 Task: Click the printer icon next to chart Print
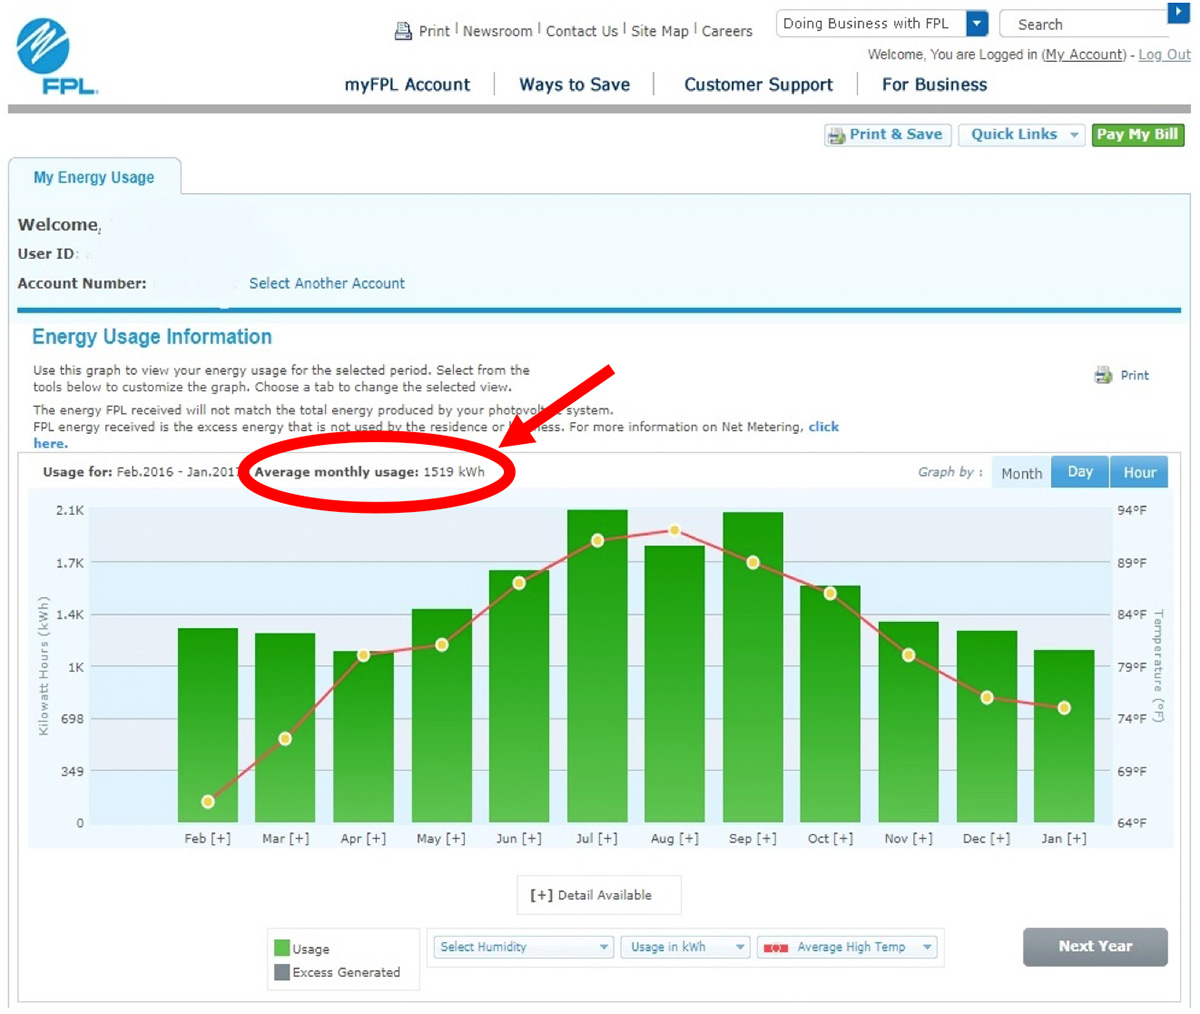(1103, 375)
